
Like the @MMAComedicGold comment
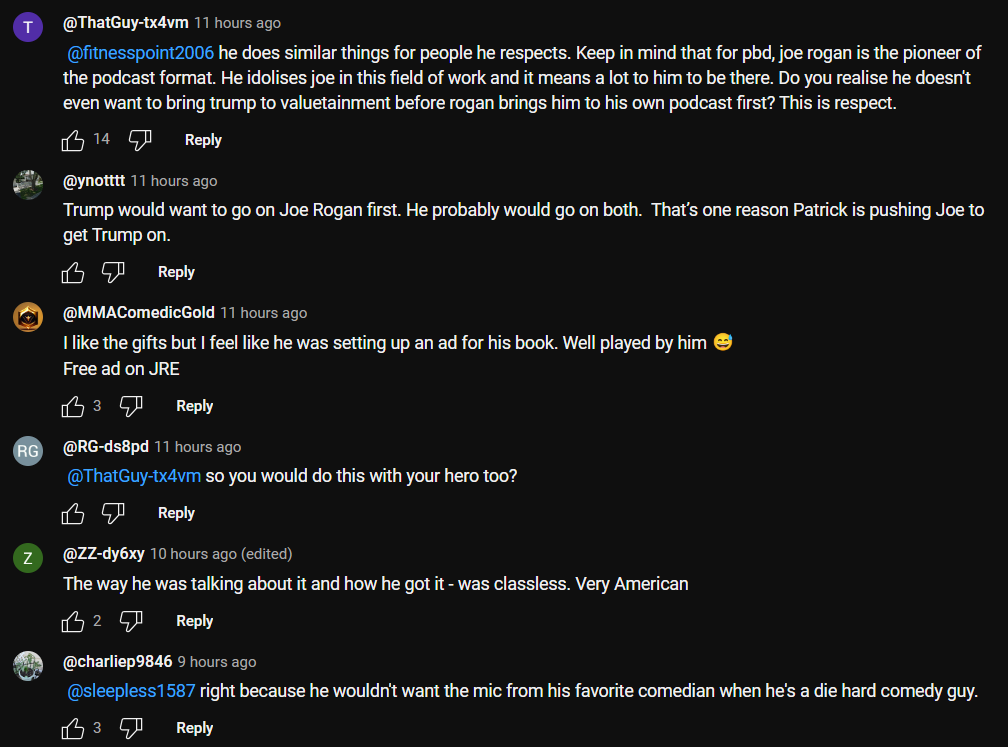tap(73, 407)
